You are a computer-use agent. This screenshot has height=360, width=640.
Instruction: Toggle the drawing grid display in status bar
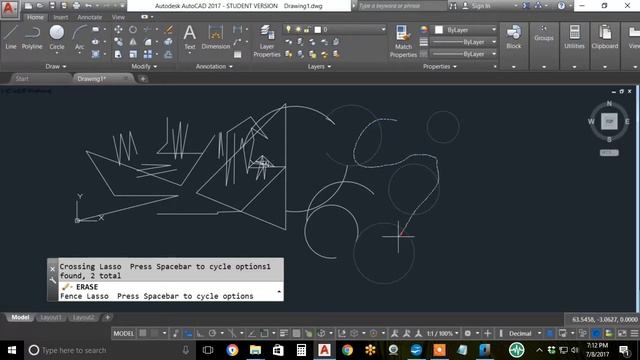[142, 333]
